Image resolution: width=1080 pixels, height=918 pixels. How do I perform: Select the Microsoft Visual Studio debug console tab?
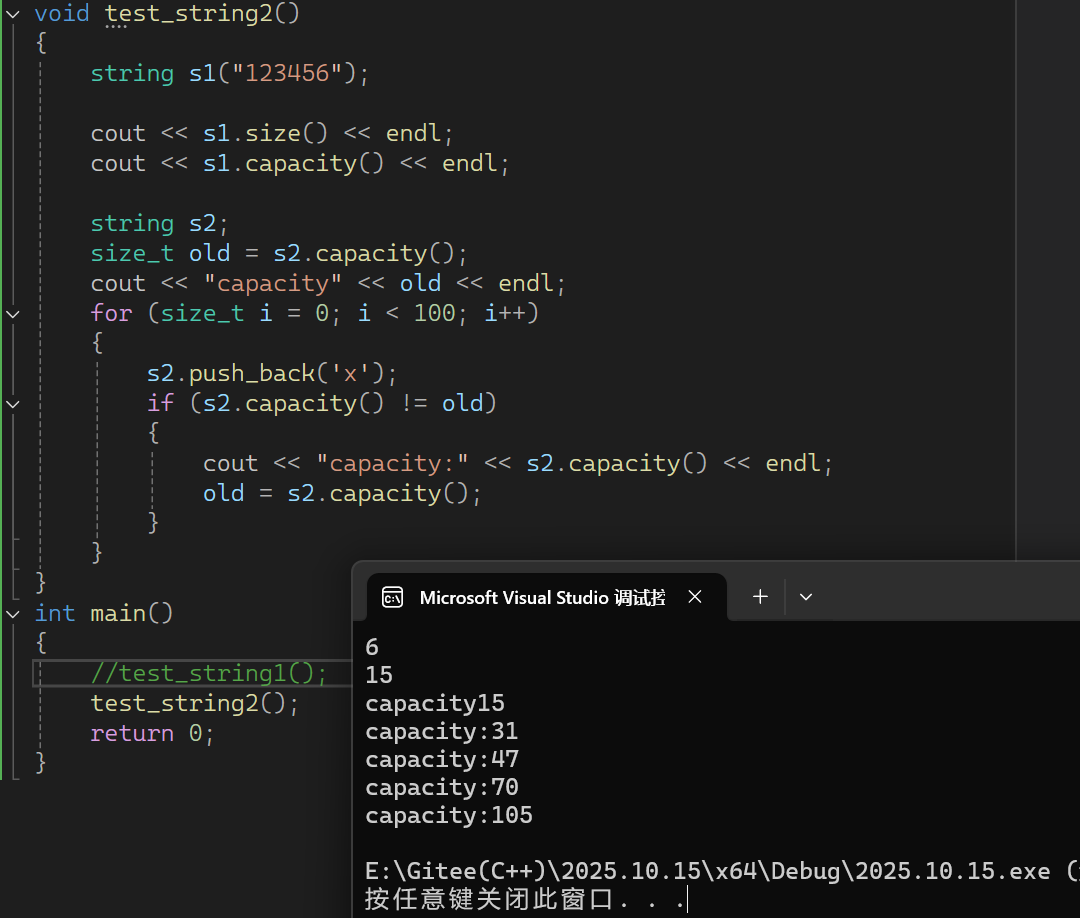click(547, 597)
